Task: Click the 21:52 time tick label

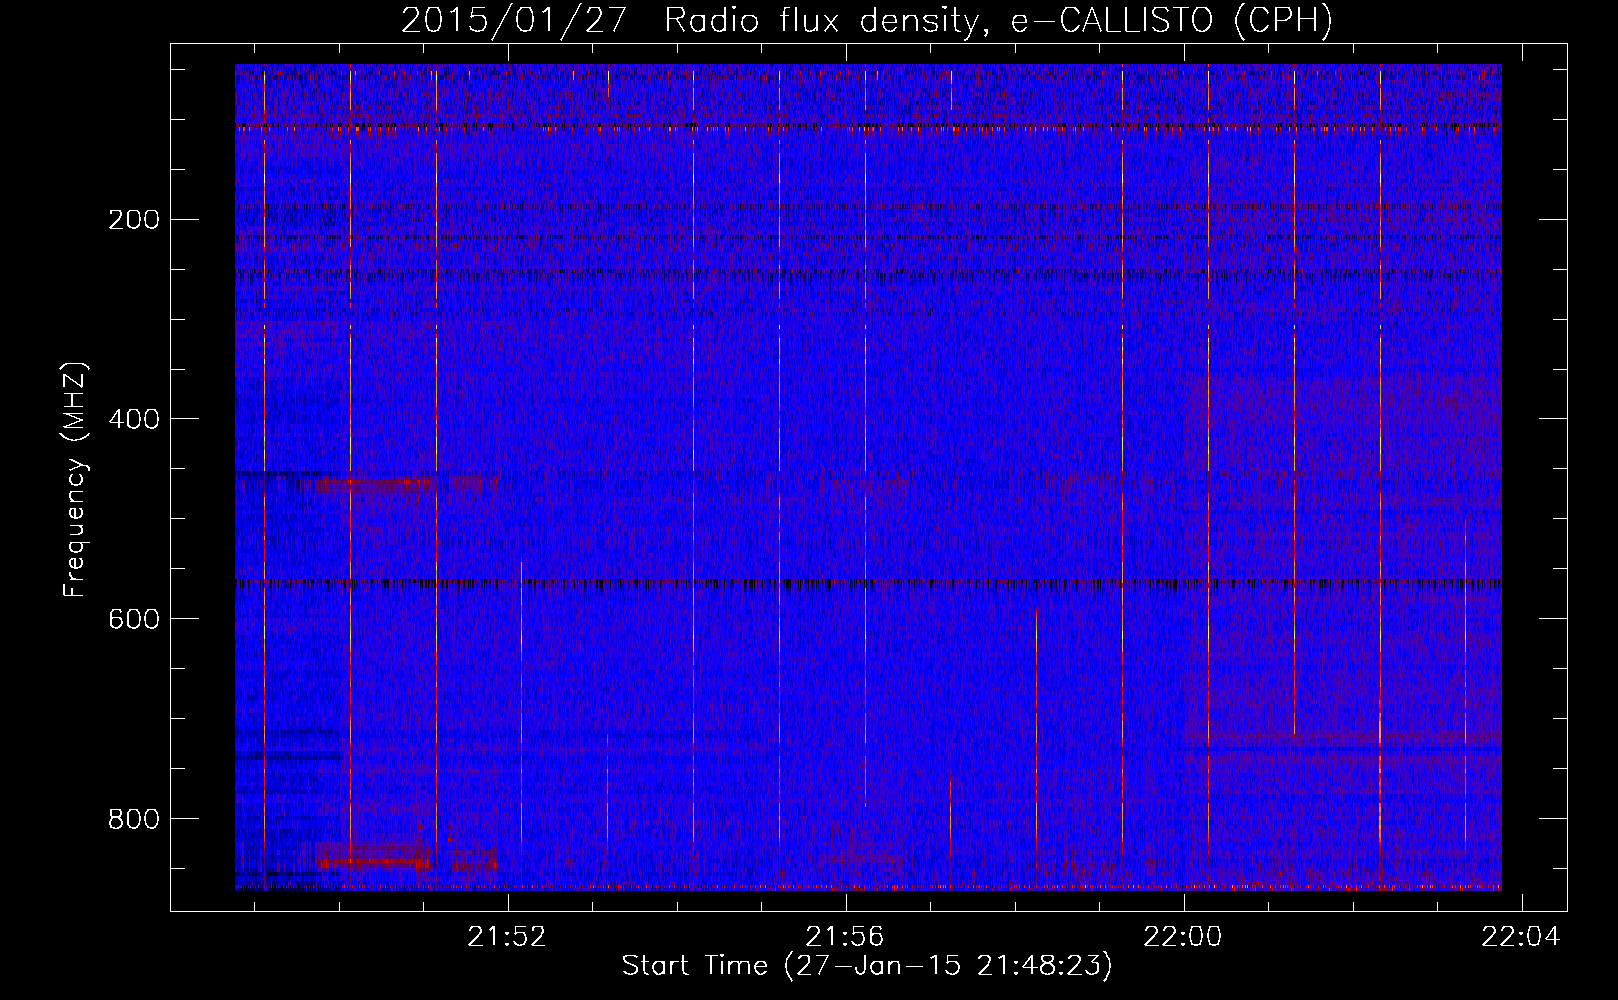Action: tap(507, 937)
